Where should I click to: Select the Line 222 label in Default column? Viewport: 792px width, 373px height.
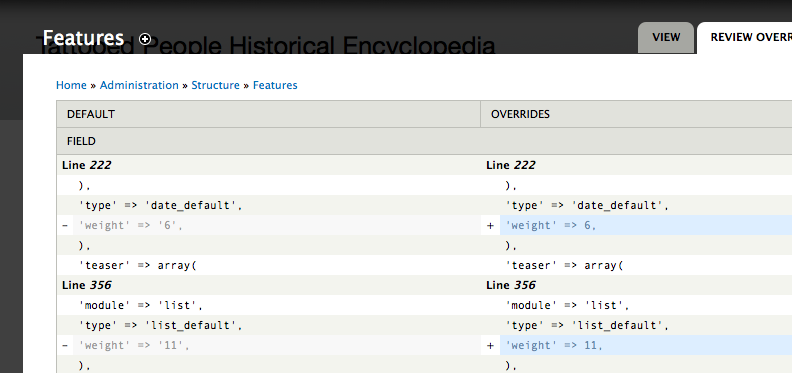pos(86,165)
